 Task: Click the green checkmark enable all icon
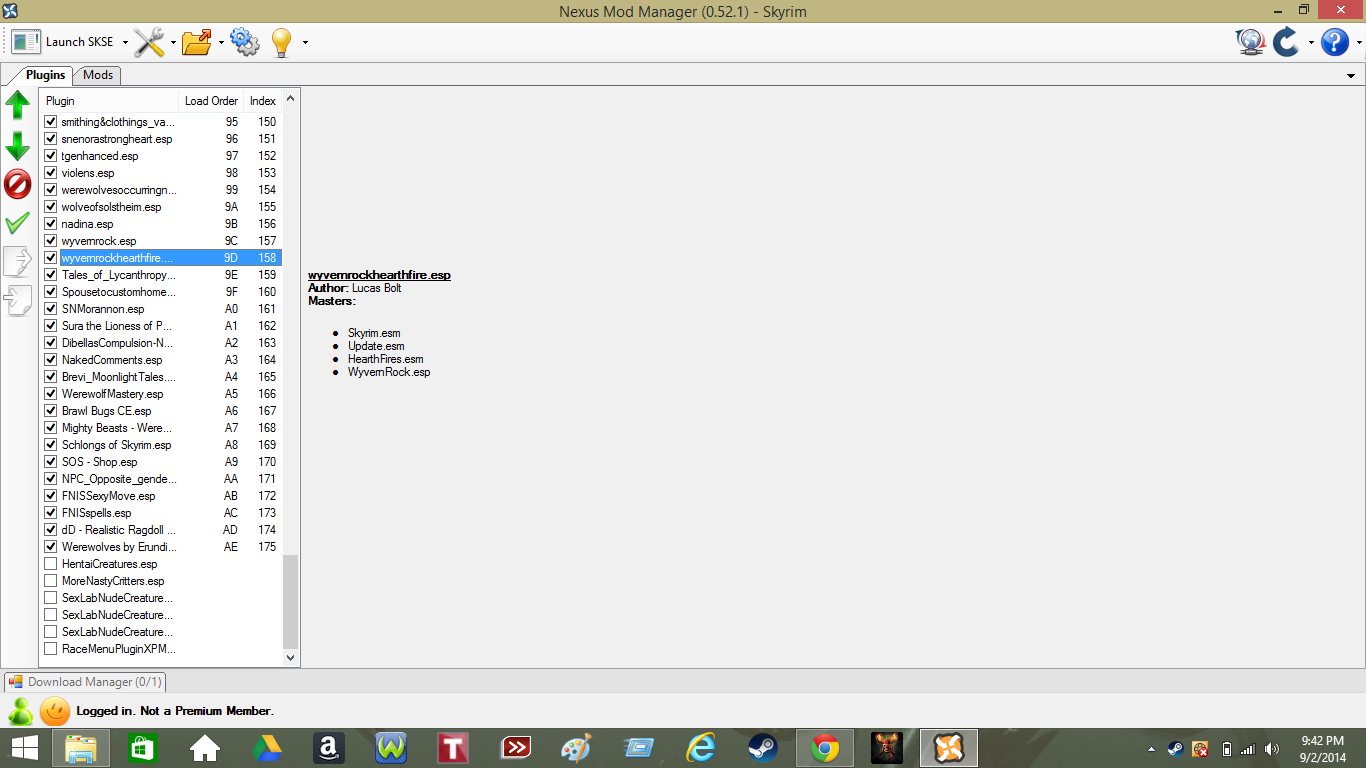(x=18, y=223)
